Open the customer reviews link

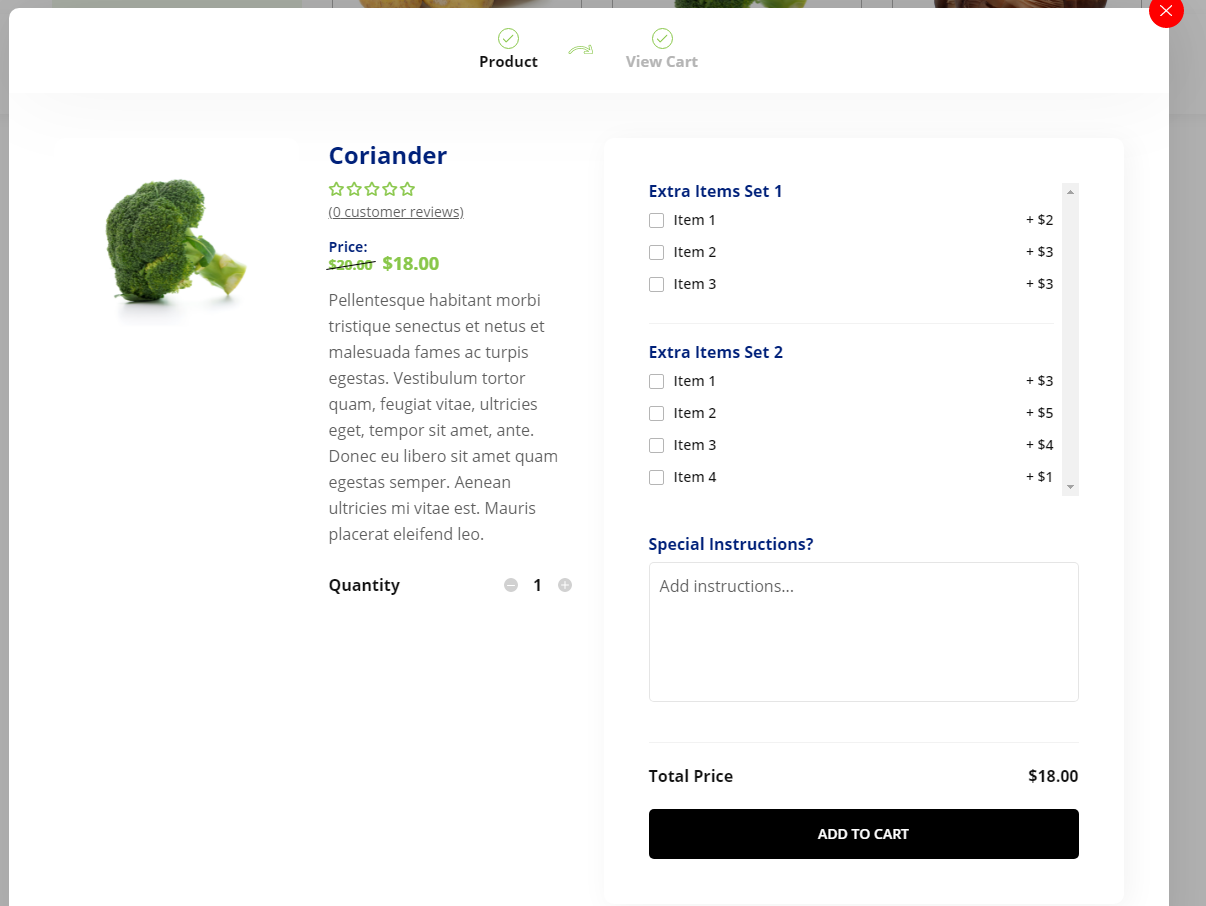click(396, 212)
